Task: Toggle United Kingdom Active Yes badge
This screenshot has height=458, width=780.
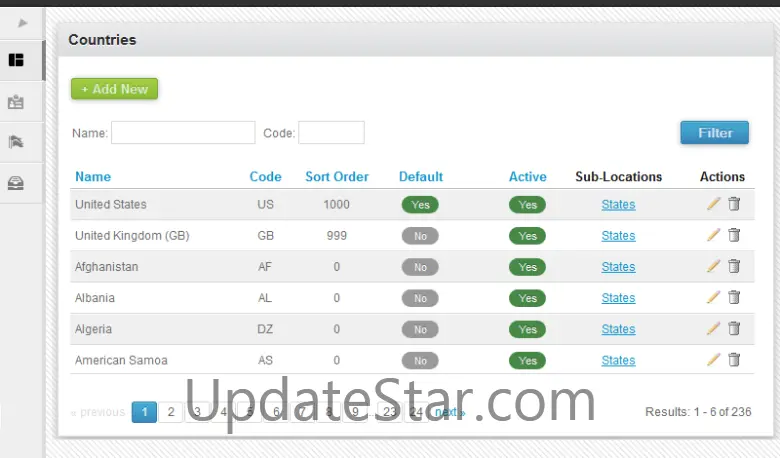Action: click(527, 236)
